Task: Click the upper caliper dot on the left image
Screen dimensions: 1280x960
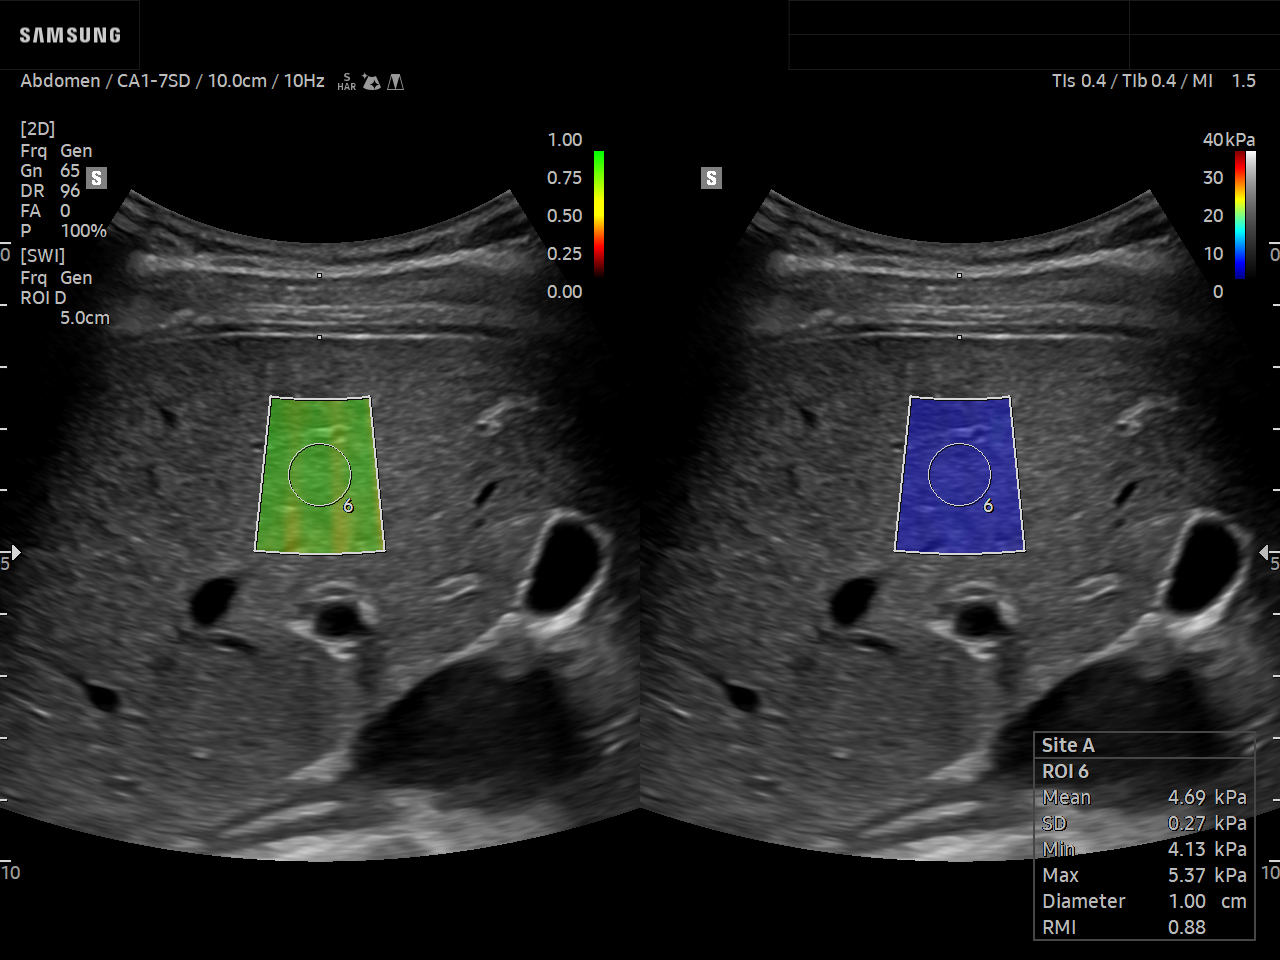Action: coord(319,275)
